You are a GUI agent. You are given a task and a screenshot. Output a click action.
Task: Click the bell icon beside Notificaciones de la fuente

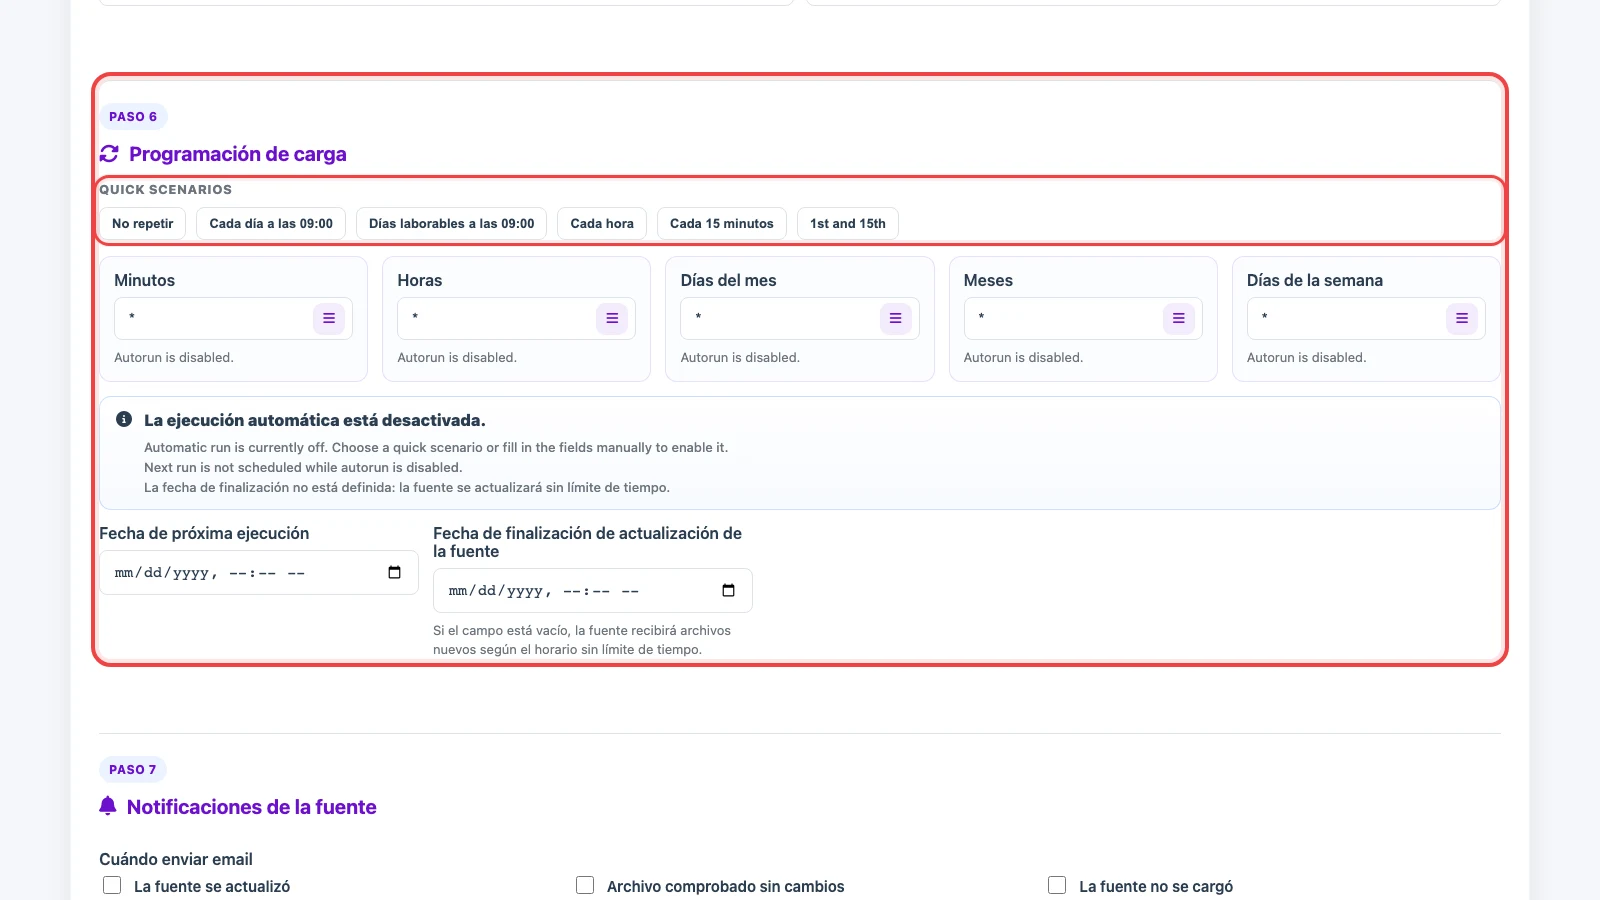pyautogui.click(x=108, y=806)
